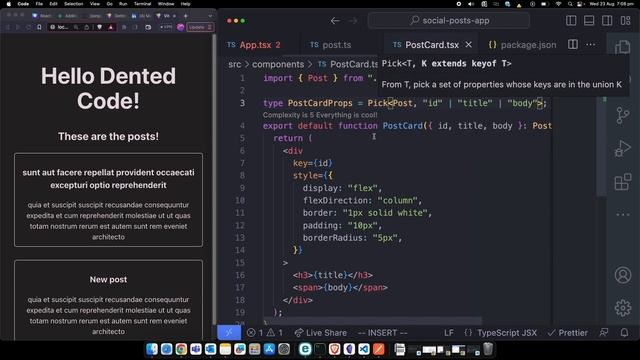Screen dimensions: 640x360
Task: Click the browser bookmark icon
Action: click(x=39, y=27)
